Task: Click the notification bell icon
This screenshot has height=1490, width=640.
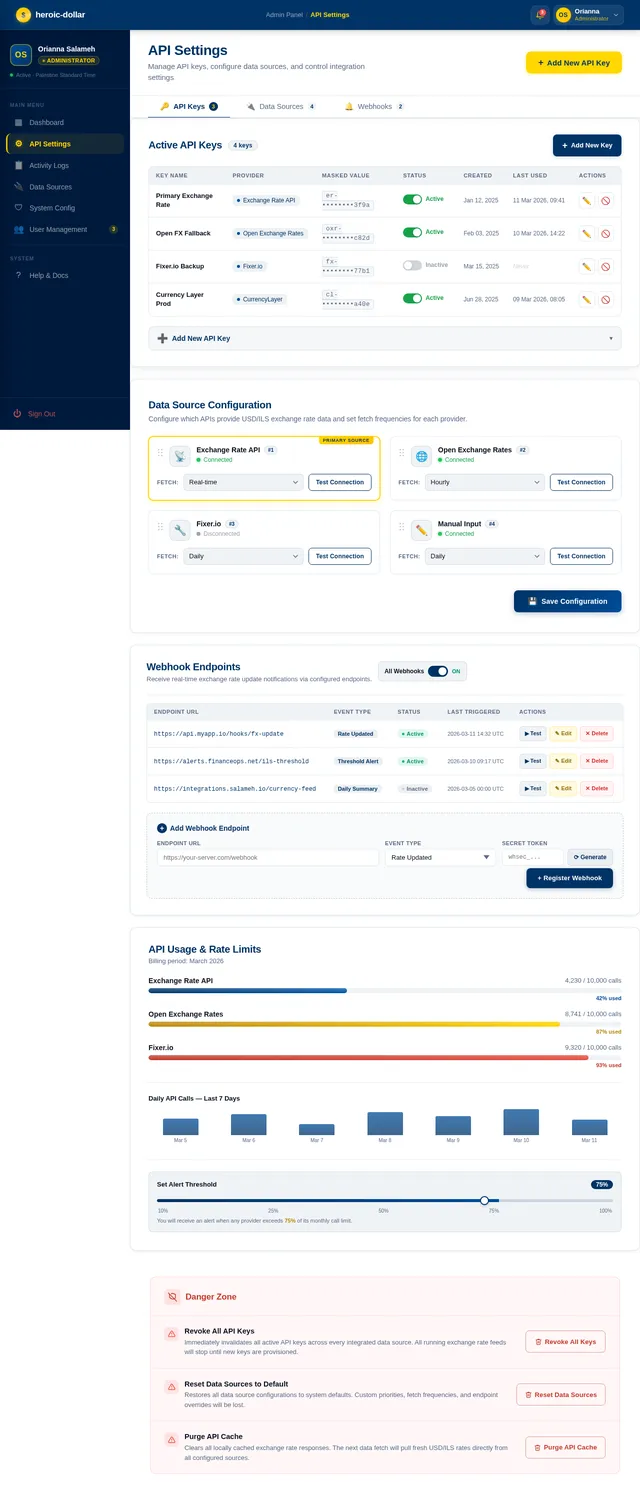Action: tap(540, 15)
